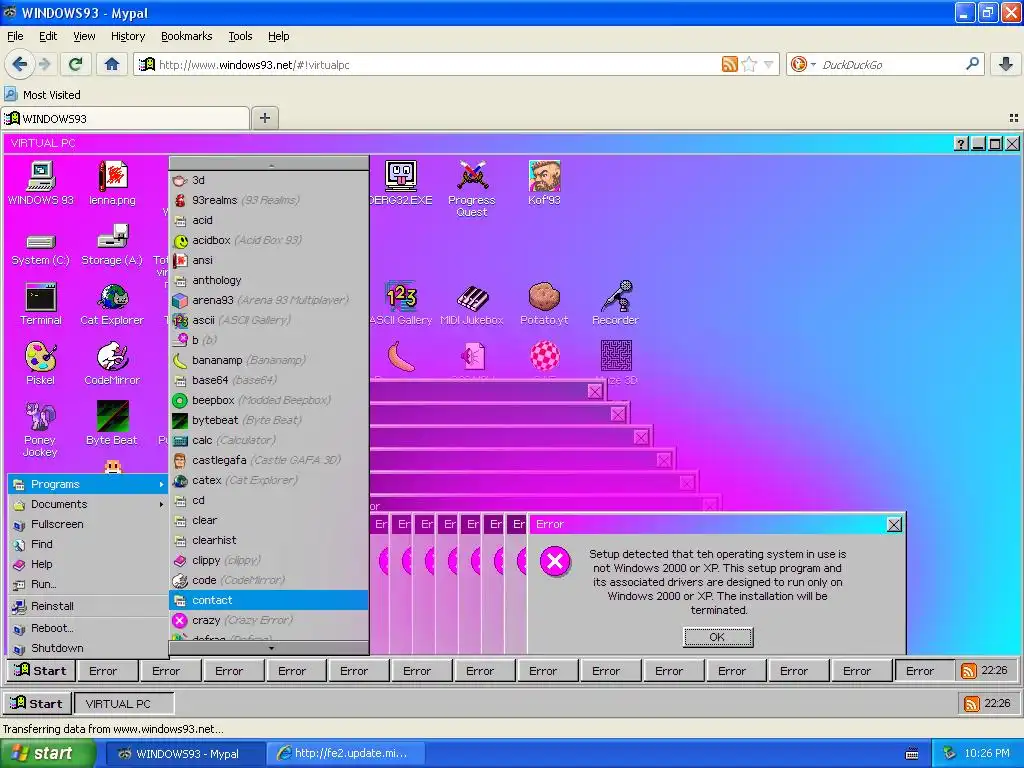Open the DERG32.EXE desktop icon

point(400,183)
